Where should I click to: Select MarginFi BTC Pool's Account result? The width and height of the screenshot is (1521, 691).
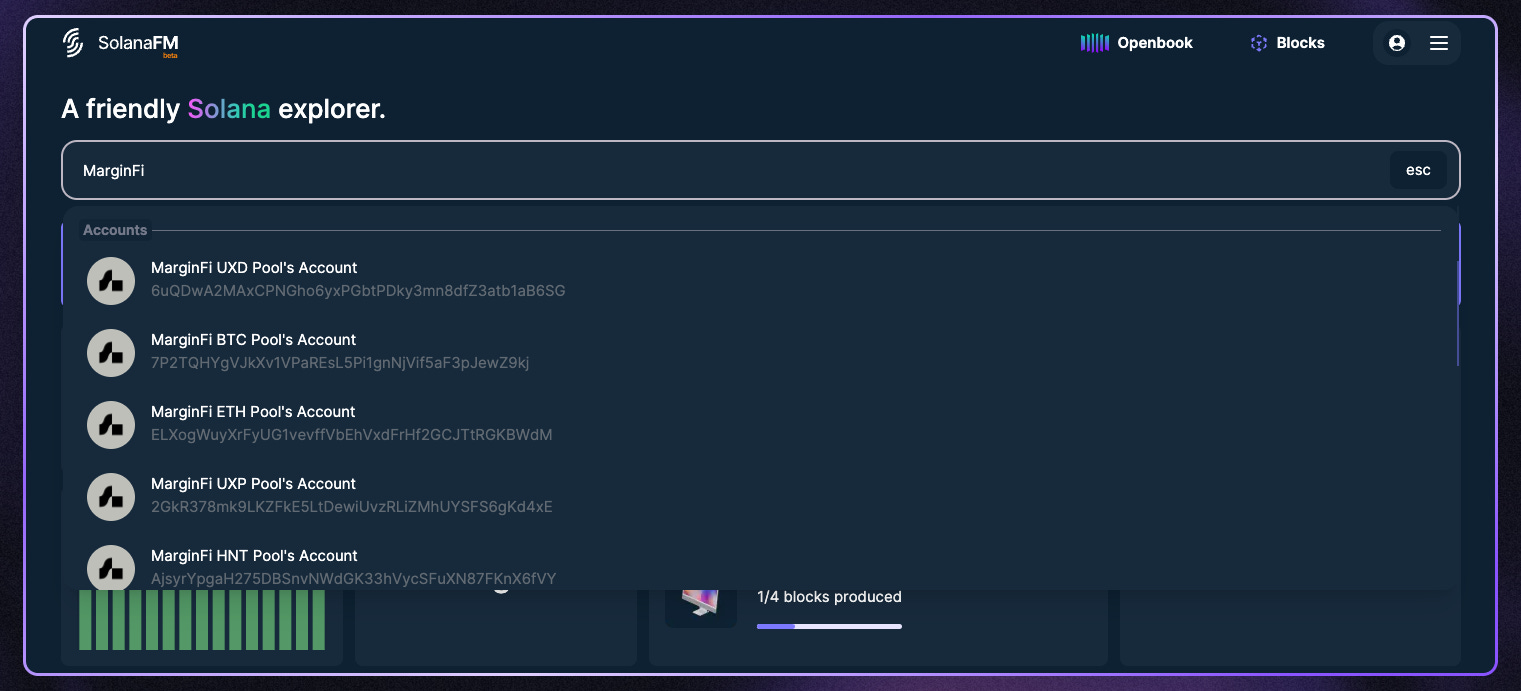point(760,352)
